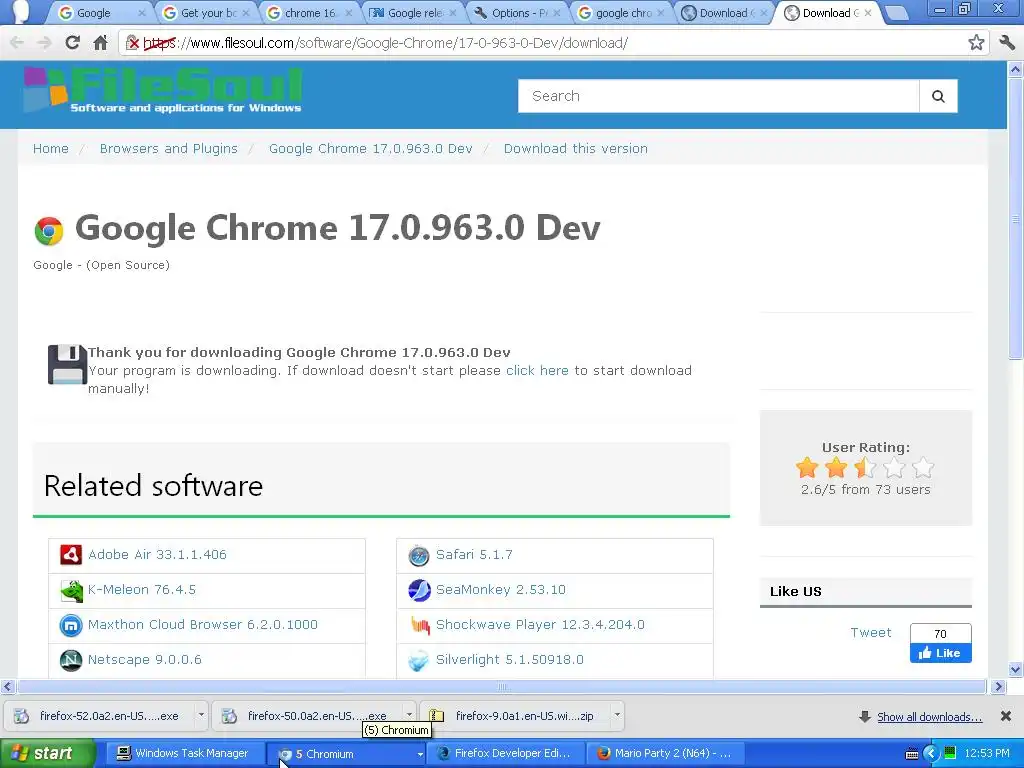Click the Facebook Like thumbs-up button

click(940, 652)
